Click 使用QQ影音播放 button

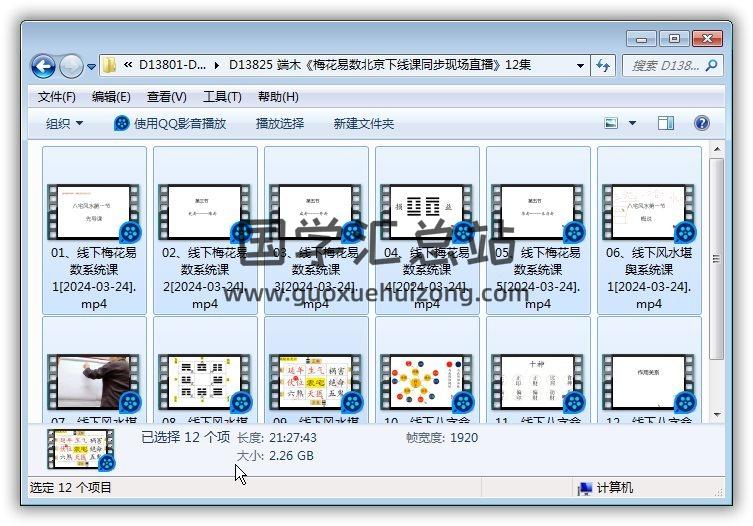(170, 124)
